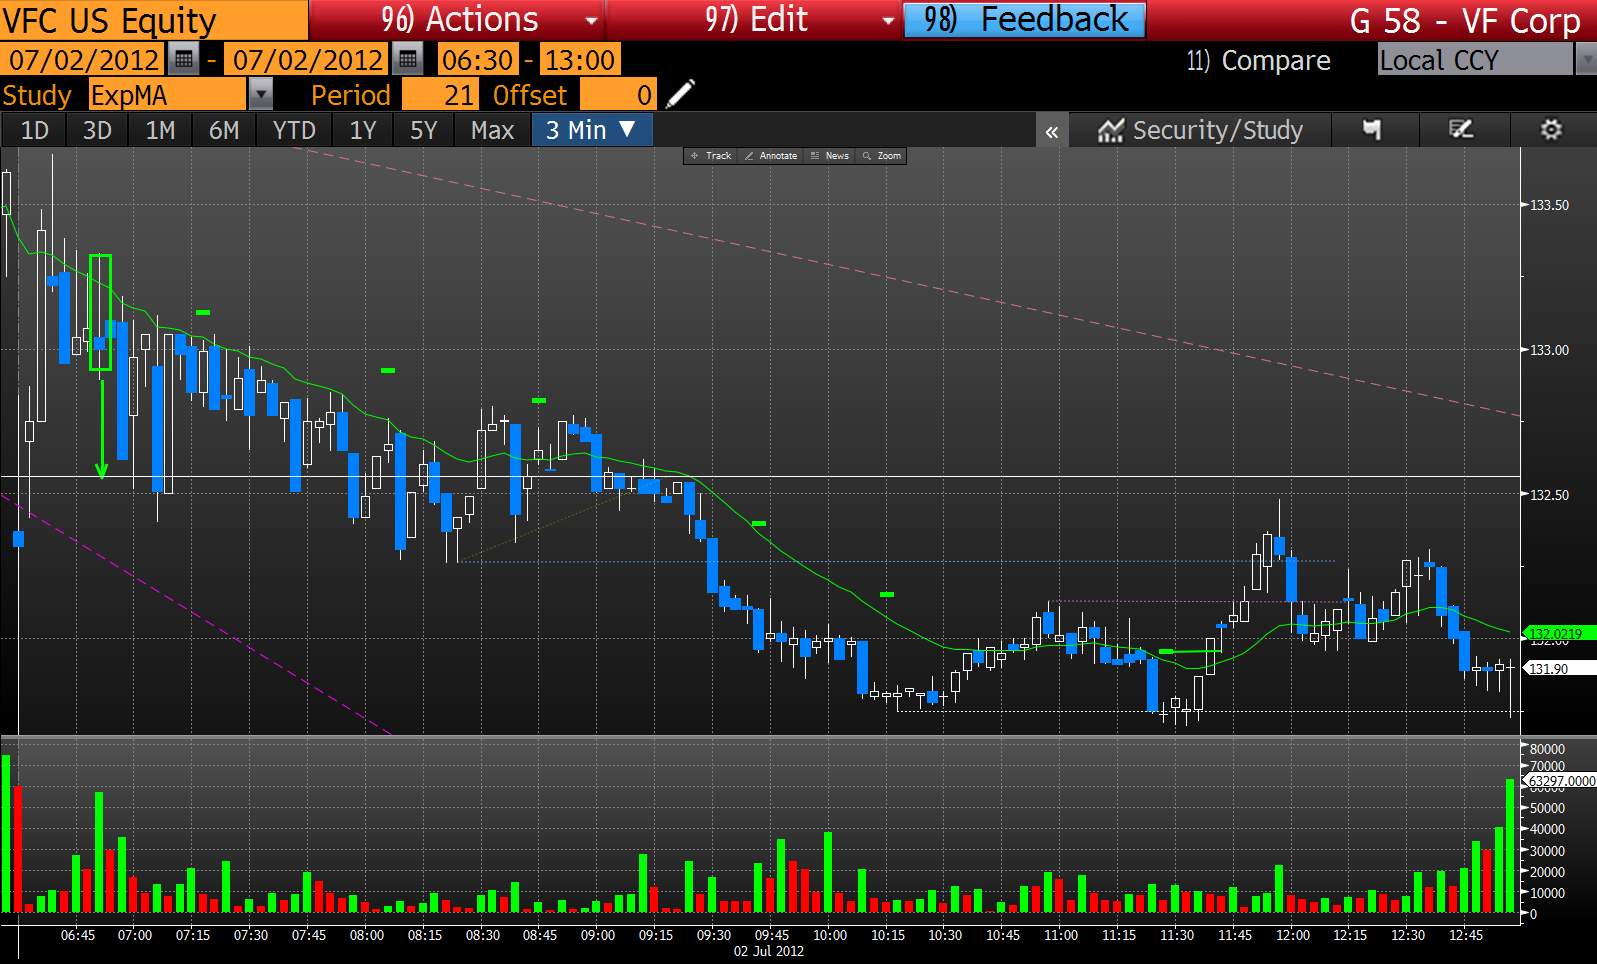Click the 98) Feedback button
Screen dimensions: 1597x964
pyautogui.click(x=1025, y=20)
